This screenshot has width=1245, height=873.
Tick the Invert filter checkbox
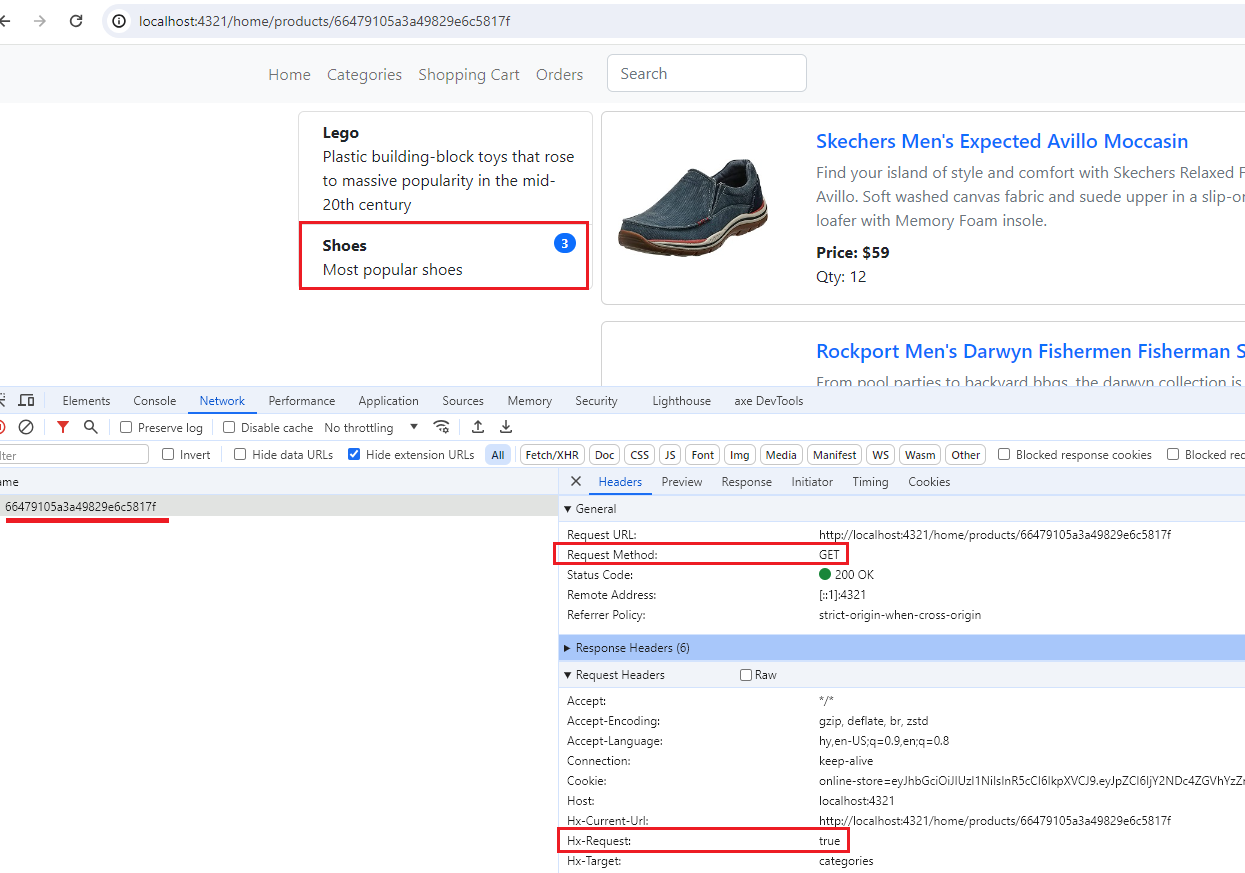[169, 454]
